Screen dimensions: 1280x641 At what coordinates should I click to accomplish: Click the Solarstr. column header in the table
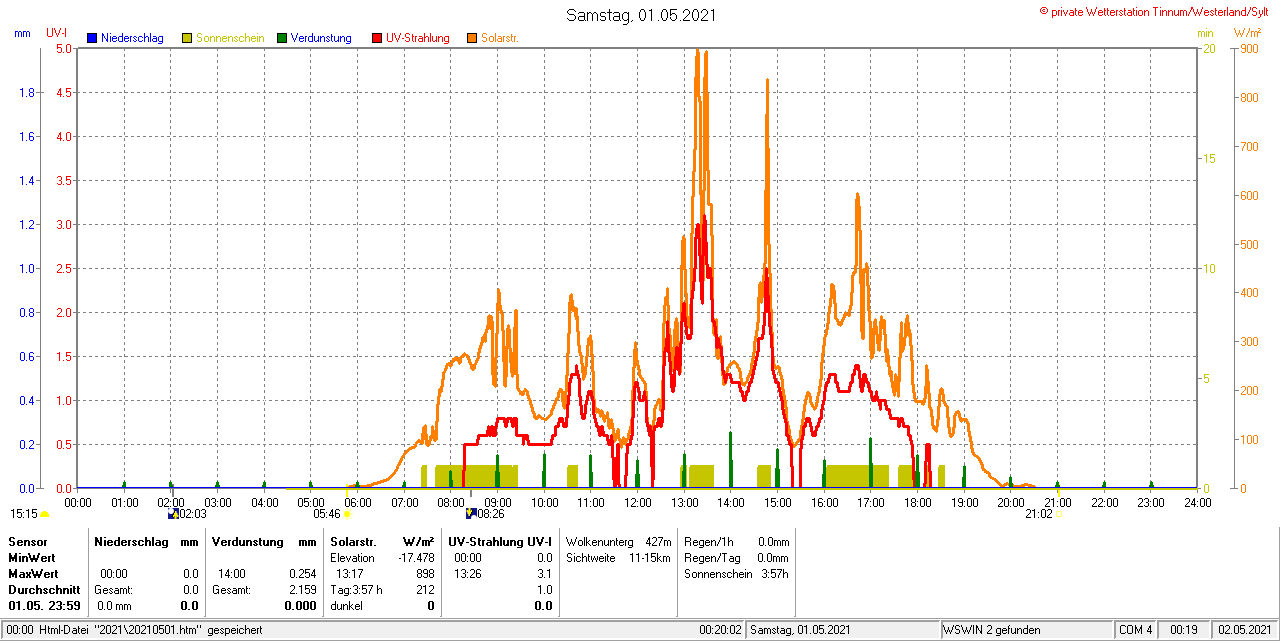[352, 541]
